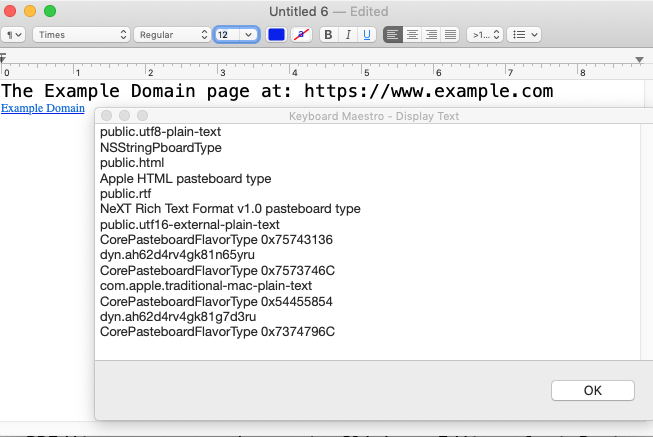
Task: Open the line spacing popup
Action: (x=485, y=35)
